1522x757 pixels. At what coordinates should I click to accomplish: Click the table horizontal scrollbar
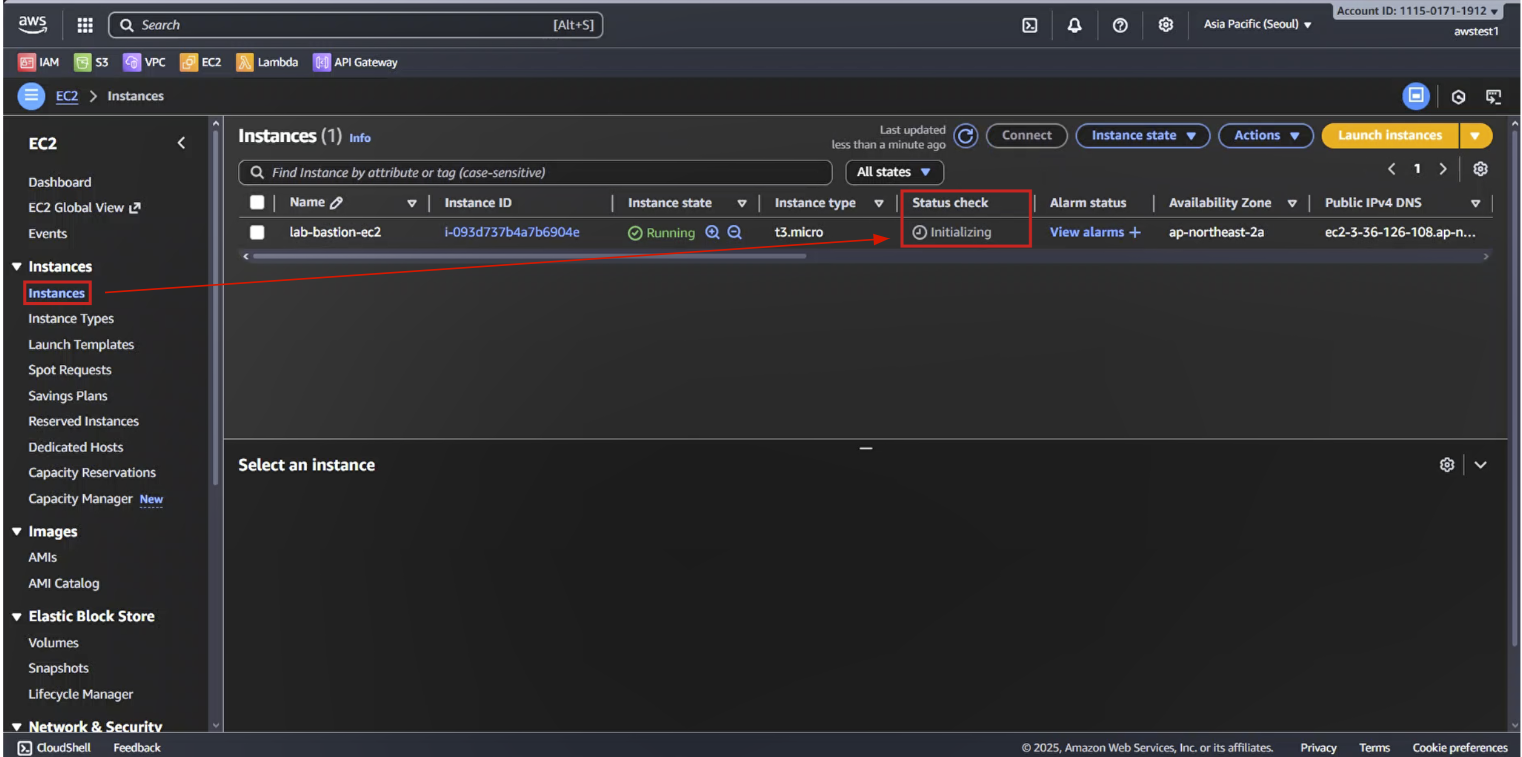(528, 256)
